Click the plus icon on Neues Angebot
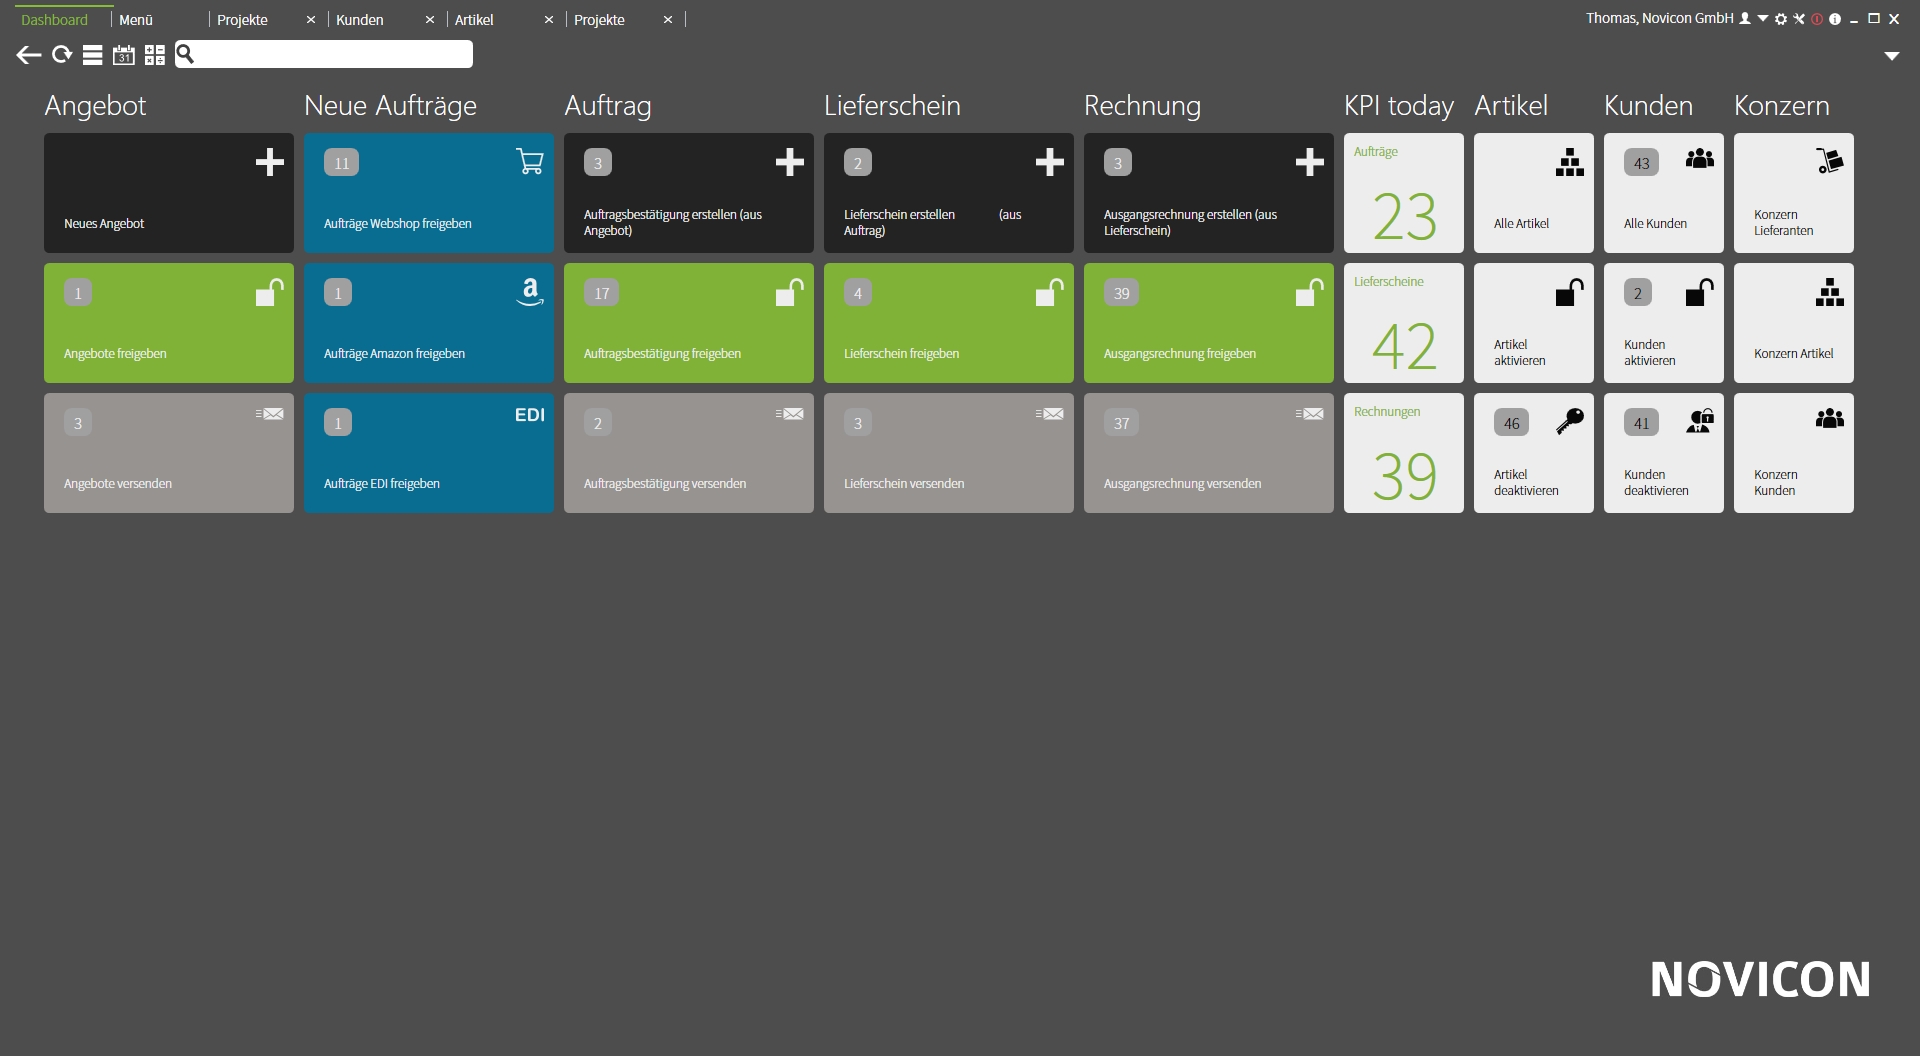Viewport: 1920px width, 1056px height. tap(270, 162)
